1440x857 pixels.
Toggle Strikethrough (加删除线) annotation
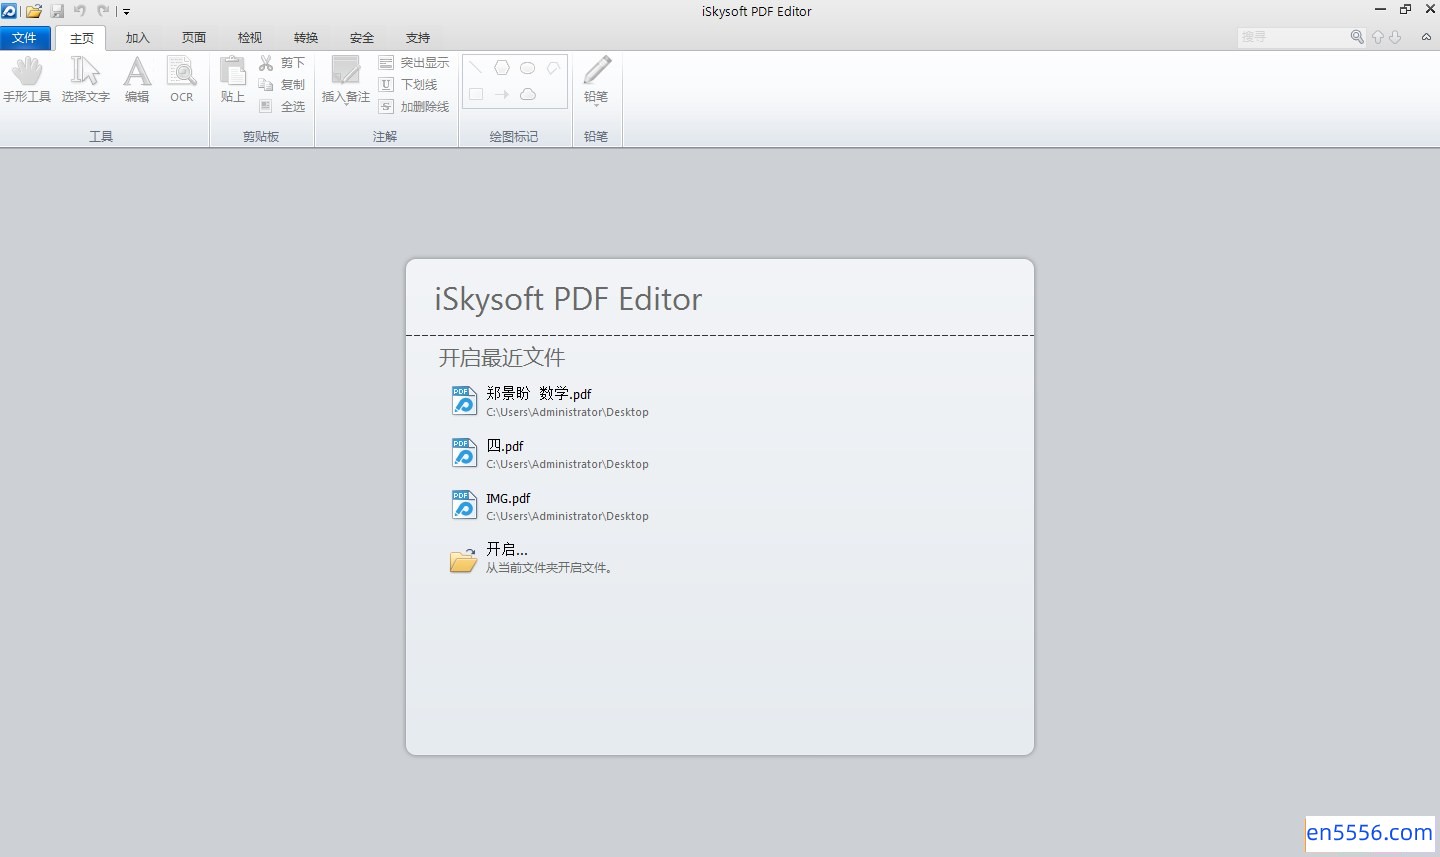pyautogui.click(x=414, y=107)
